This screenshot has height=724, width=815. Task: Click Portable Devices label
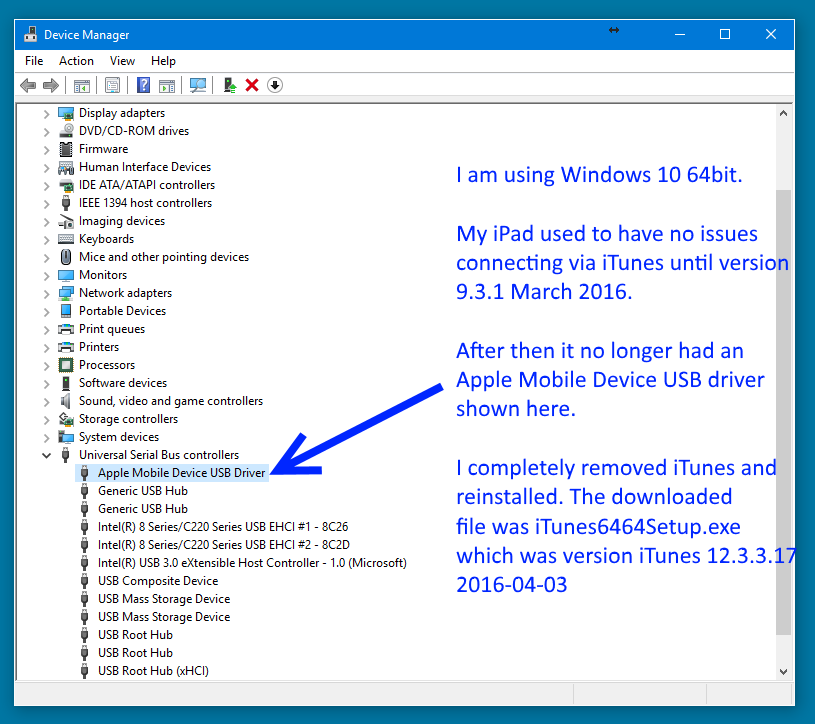coord(123,311)
